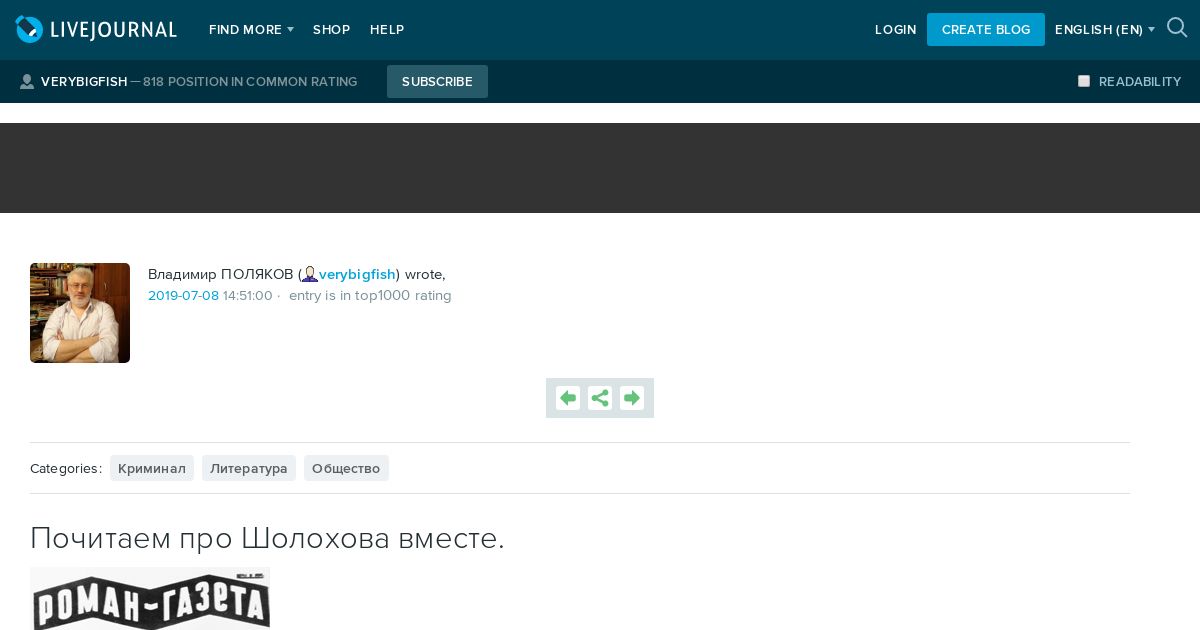Click the verybigfish author link

pos(357,274)
